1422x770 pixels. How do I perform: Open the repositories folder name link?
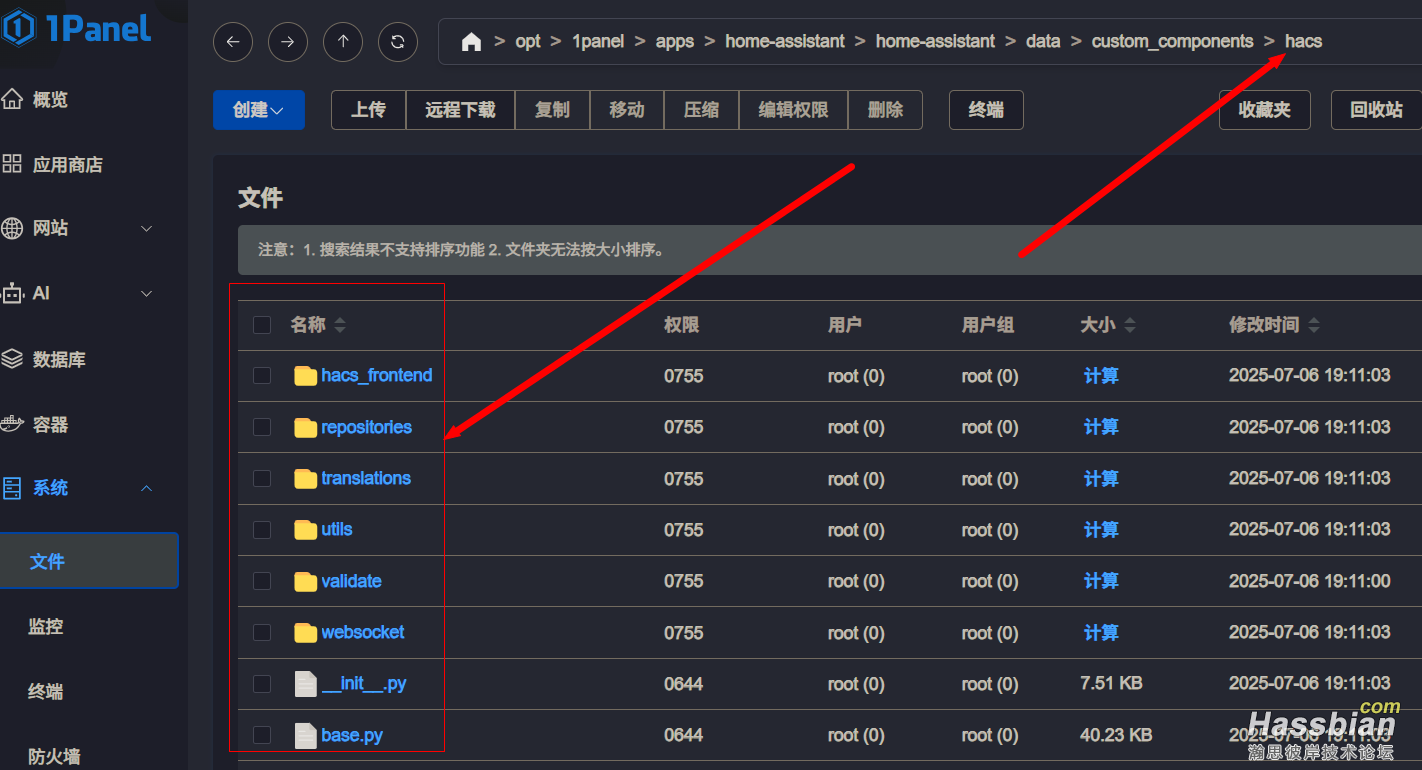[366, 427]
